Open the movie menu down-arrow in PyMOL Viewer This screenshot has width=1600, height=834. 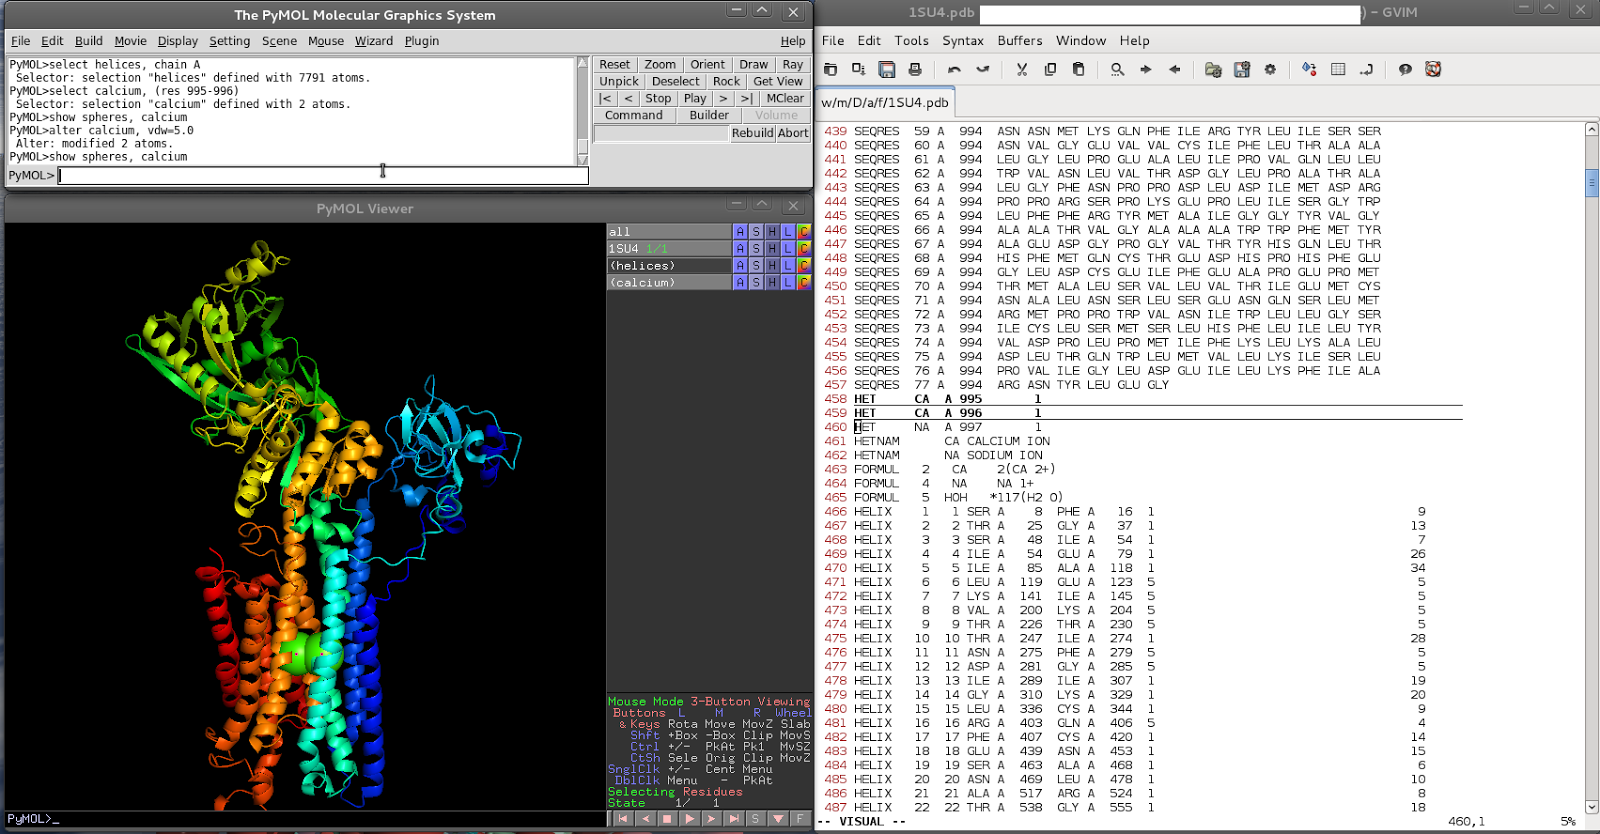[777, 818]
